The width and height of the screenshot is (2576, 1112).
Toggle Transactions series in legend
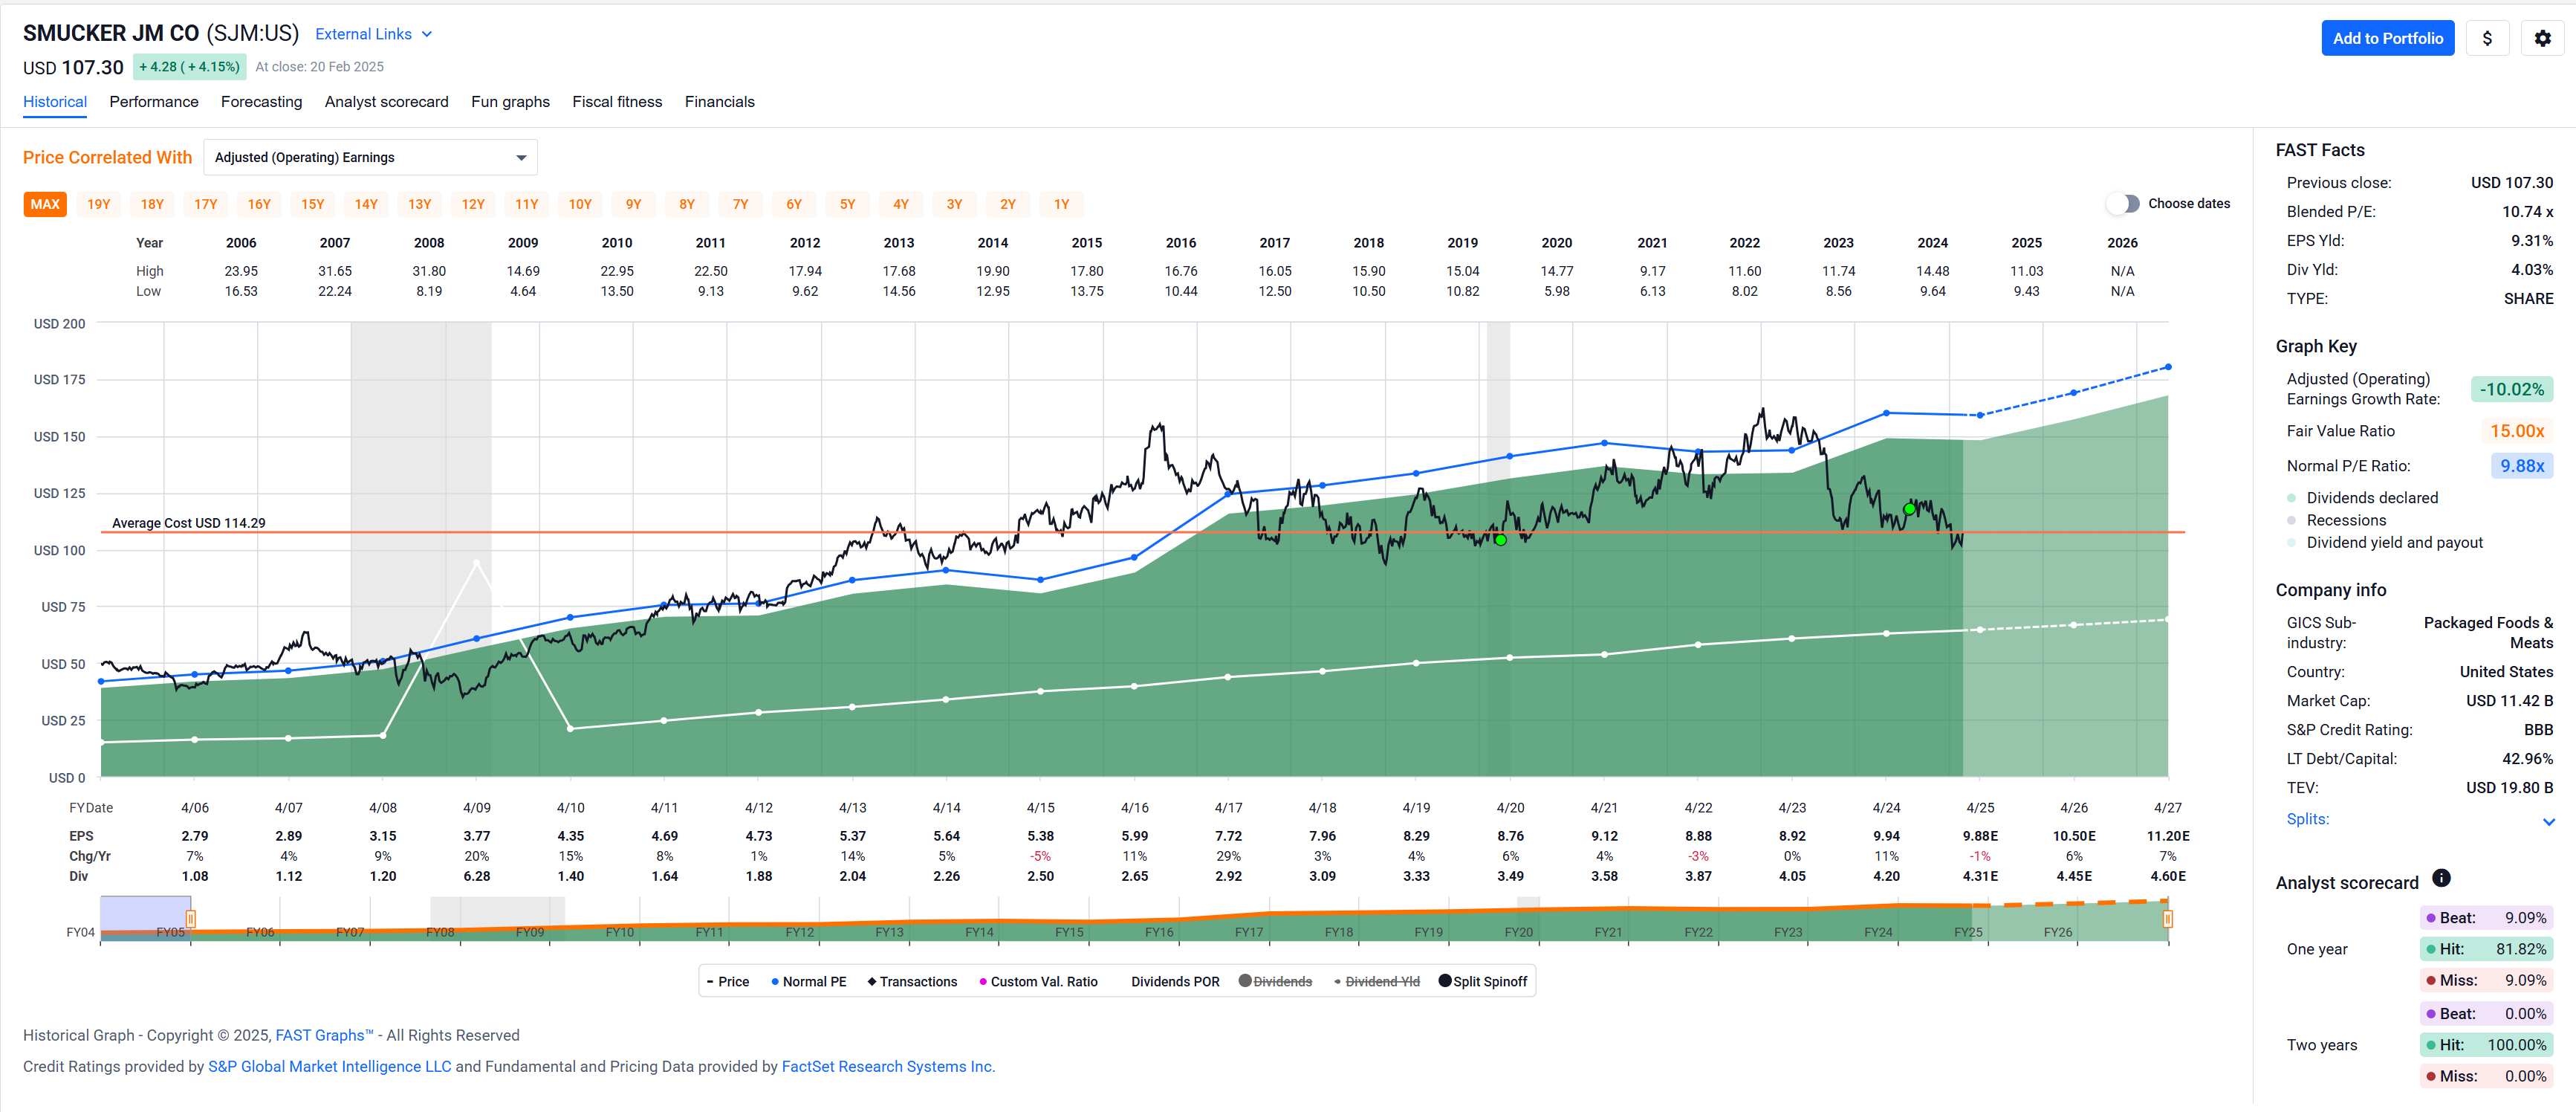(x=912, y=981)
